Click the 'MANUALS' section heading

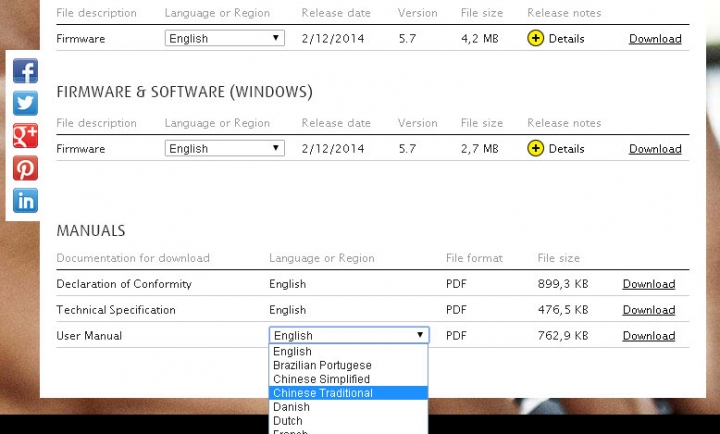pyautogui.click(x=90, y=230)
